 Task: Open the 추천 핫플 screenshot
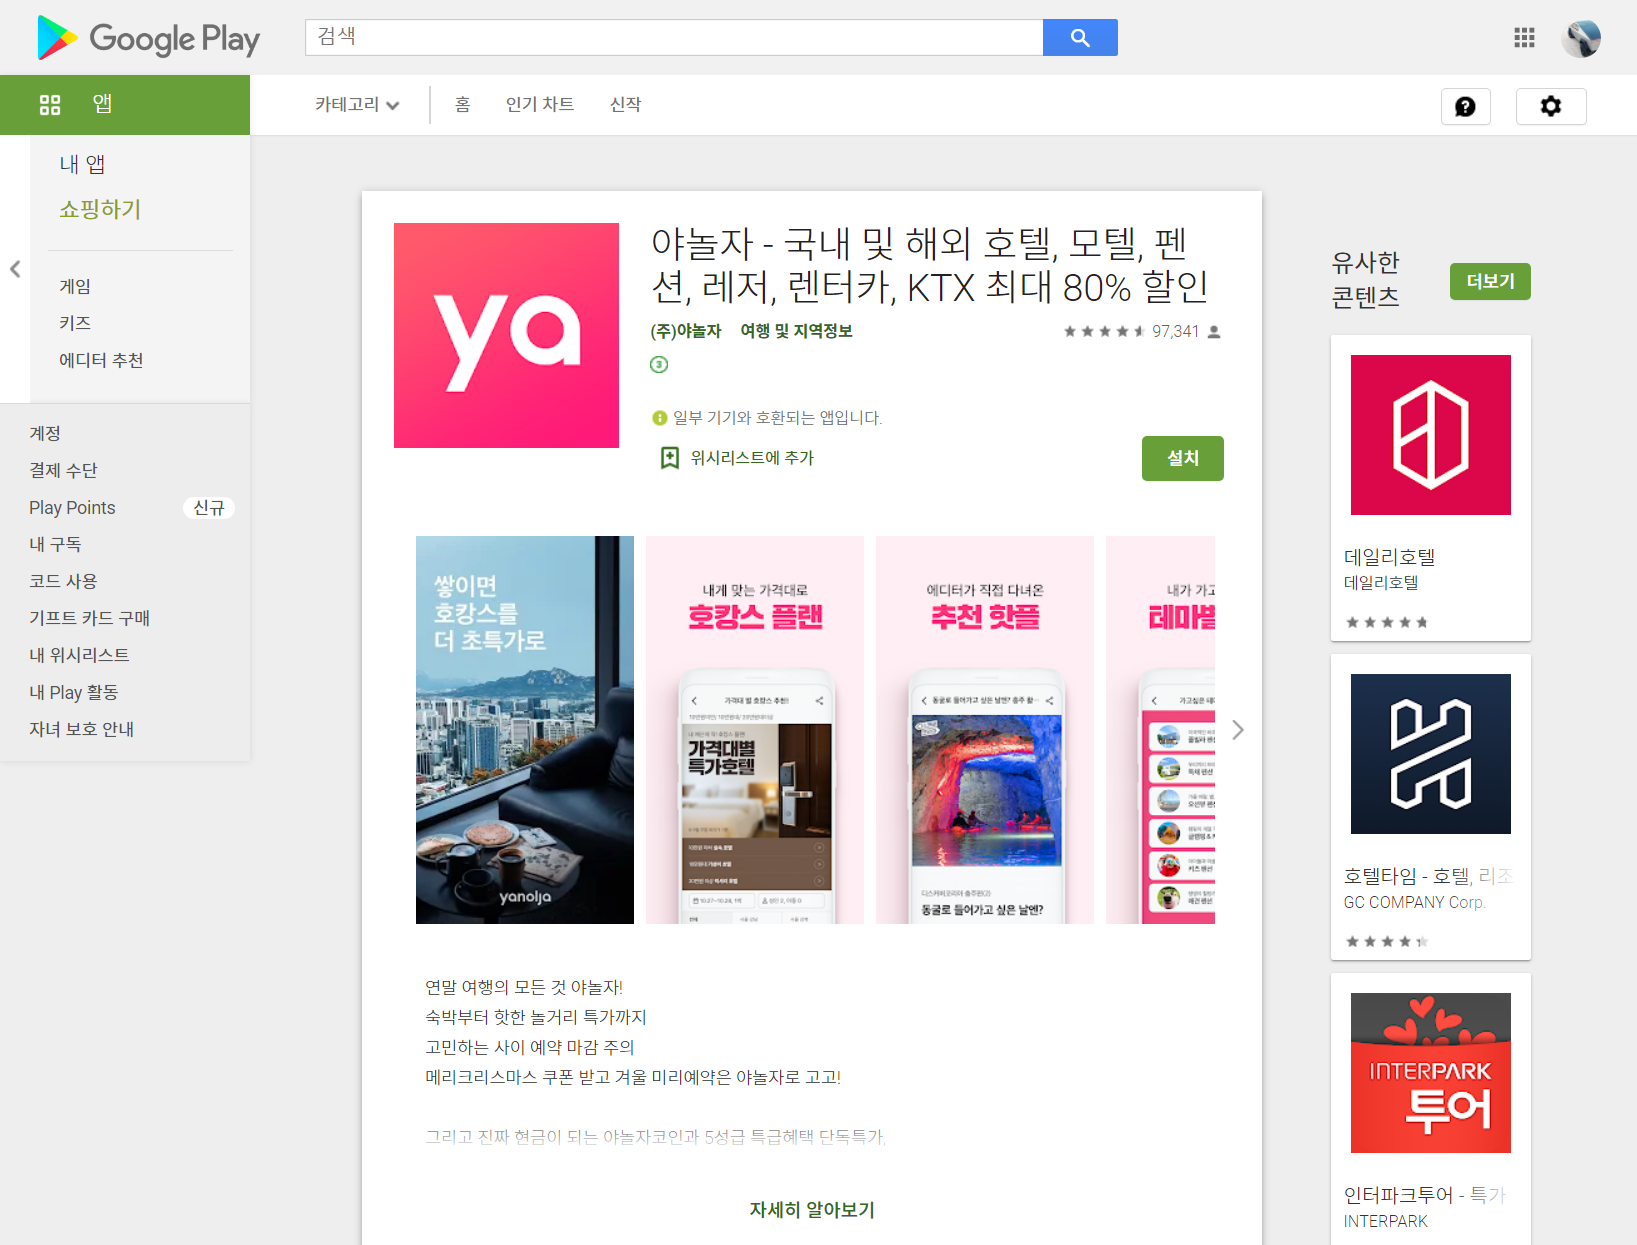tap(985, 730)
